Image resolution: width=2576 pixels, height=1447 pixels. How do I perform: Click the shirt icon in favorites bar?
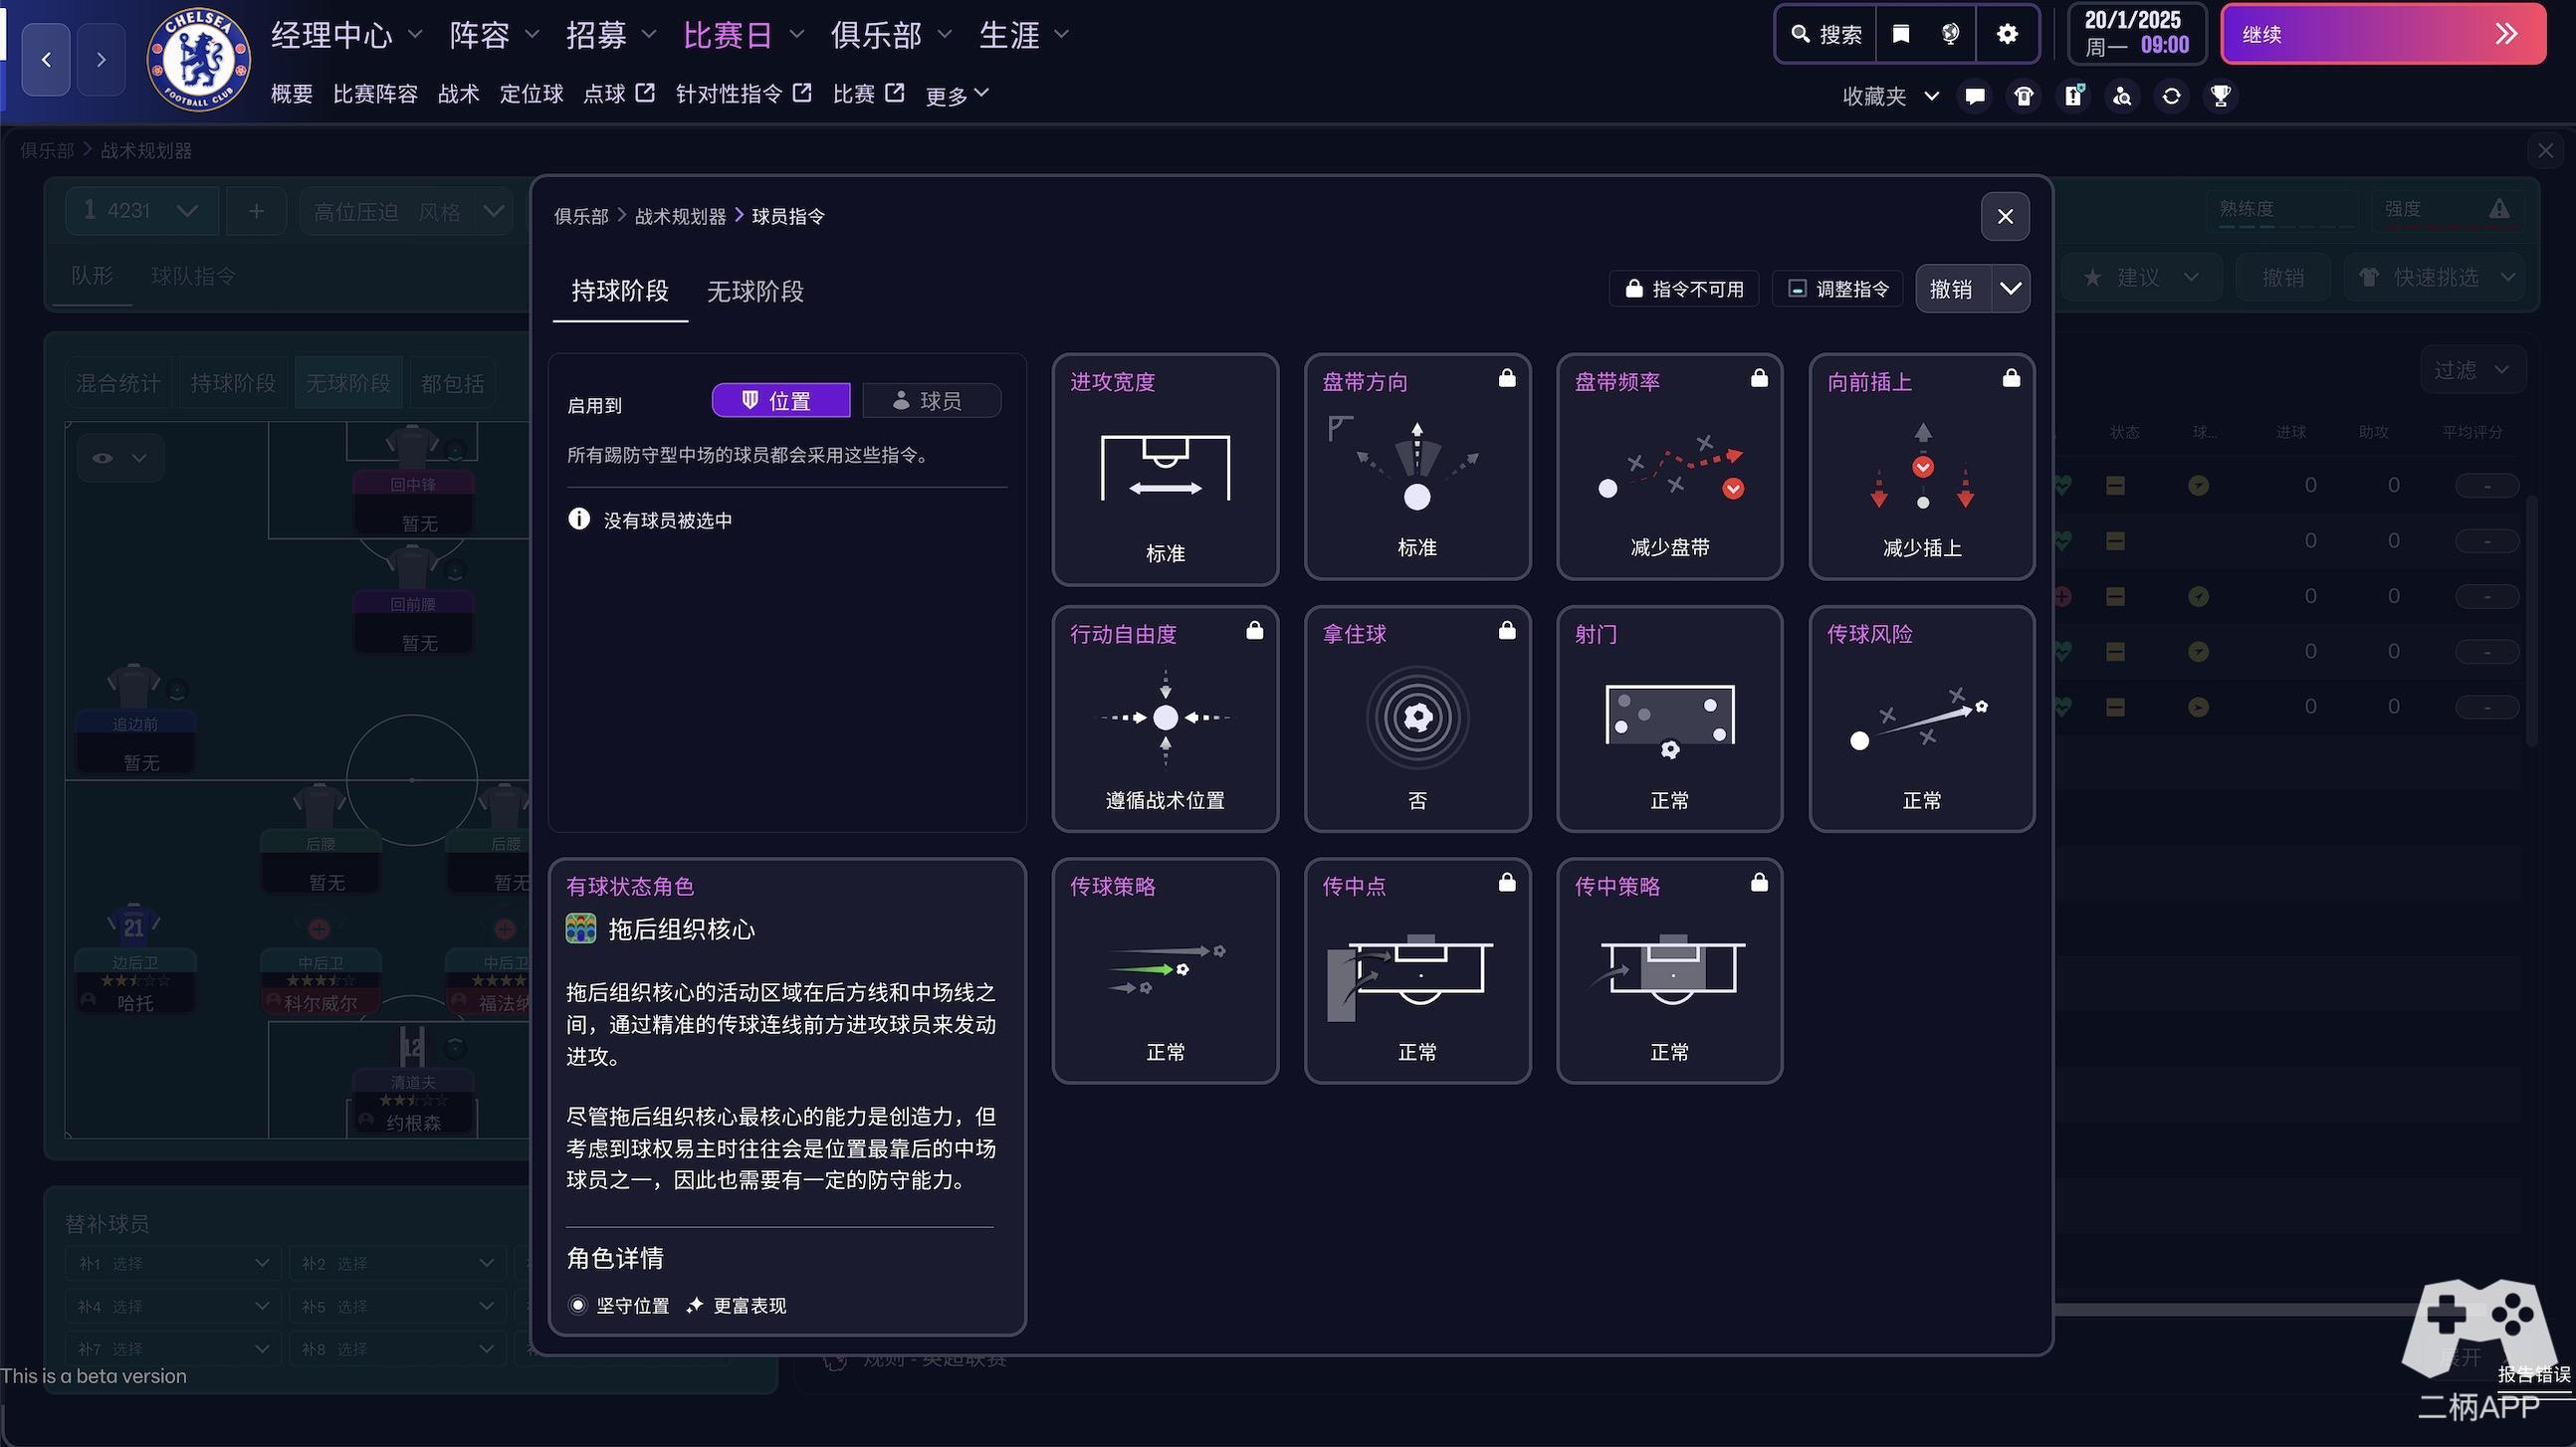click(x=2024, y=96)
